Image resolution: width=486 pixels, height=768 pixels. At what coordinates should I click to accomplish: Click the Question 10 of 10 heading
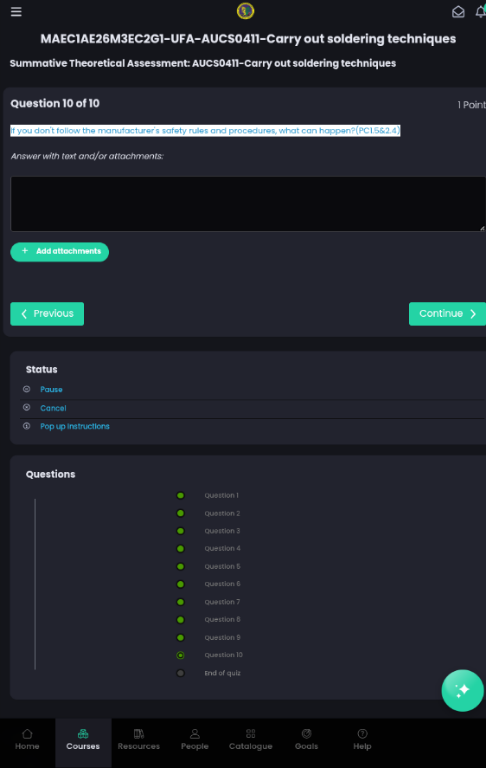pos(55,103)
